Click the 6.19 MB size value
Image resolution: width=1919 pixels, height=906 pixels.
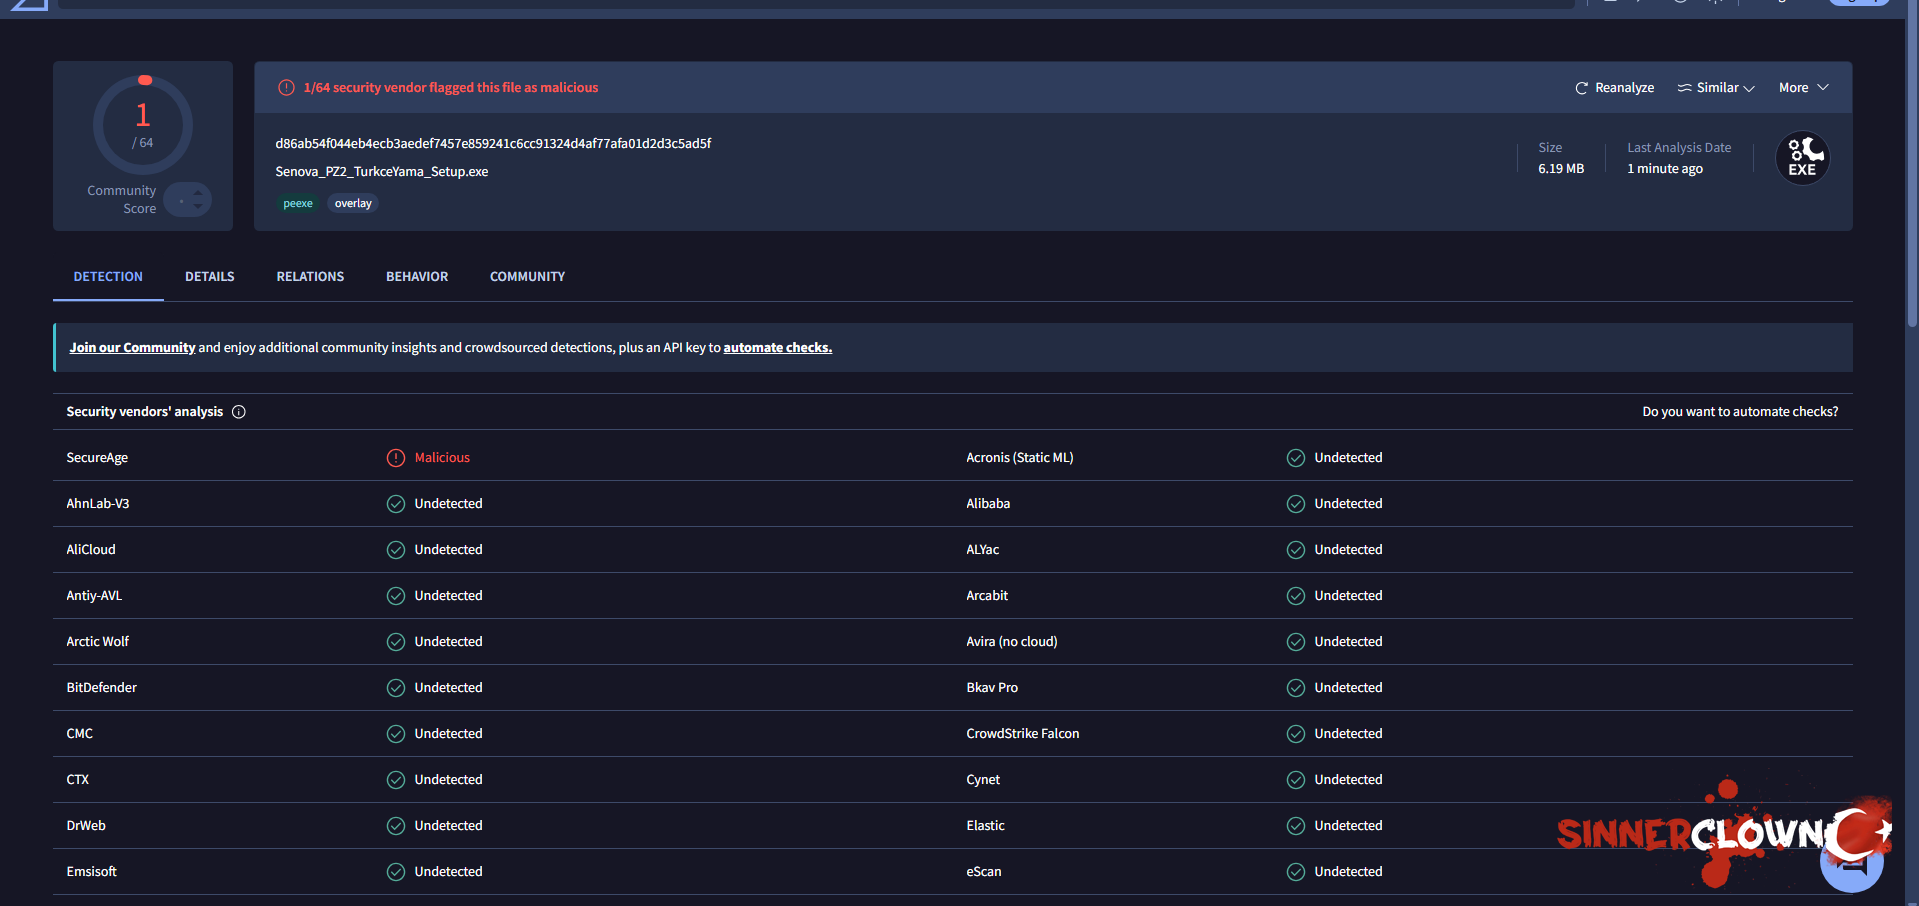point(1561,169)
